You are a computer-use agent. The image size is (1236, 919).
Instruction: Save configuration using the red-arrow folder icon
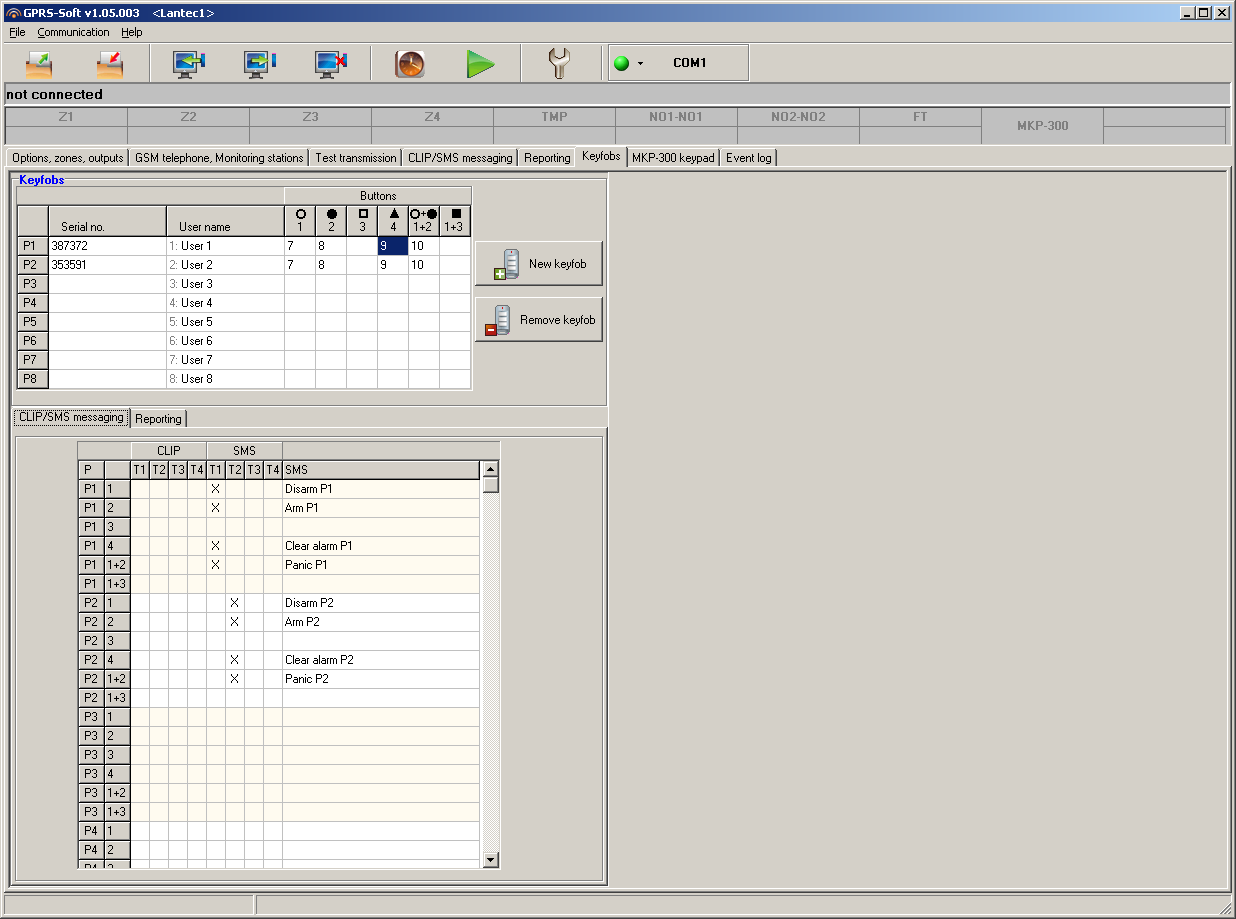pyautogui.click(x=109, y=63)
